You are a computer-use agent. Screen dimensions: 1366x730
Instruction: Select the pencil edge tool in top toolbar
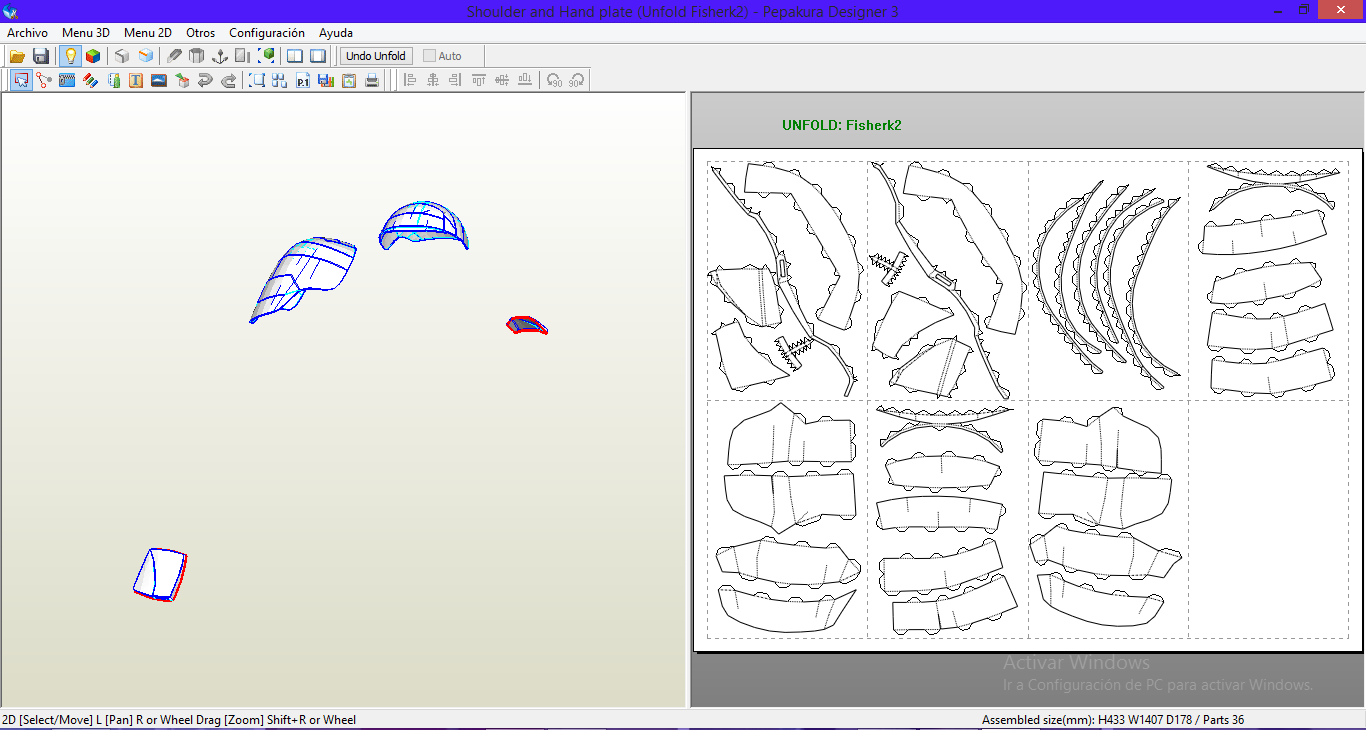tap(175, 56)
